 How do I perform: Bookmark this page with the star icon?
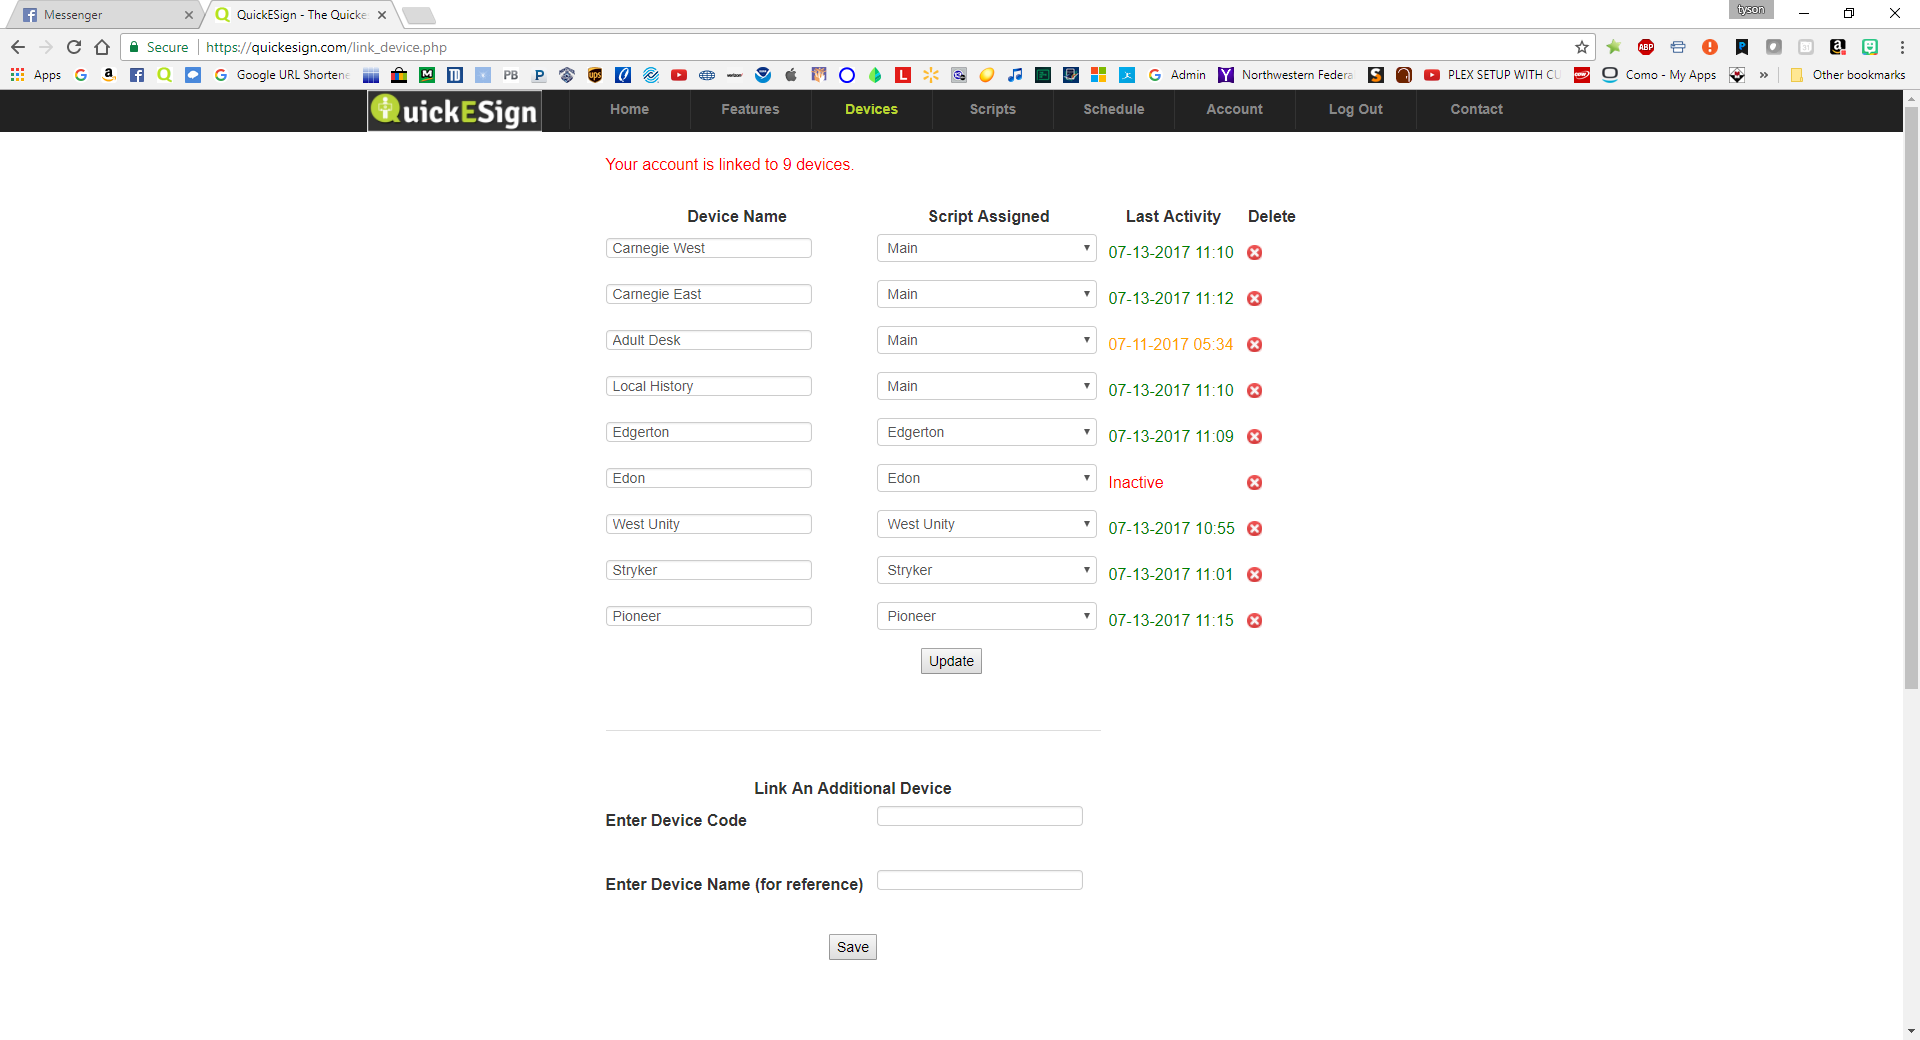click(x=1581, y=47)
